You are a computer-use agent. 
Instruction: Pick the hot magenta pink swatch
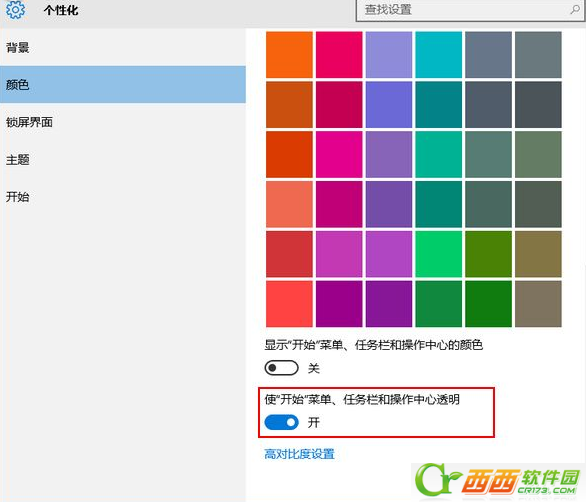[339, 154]
